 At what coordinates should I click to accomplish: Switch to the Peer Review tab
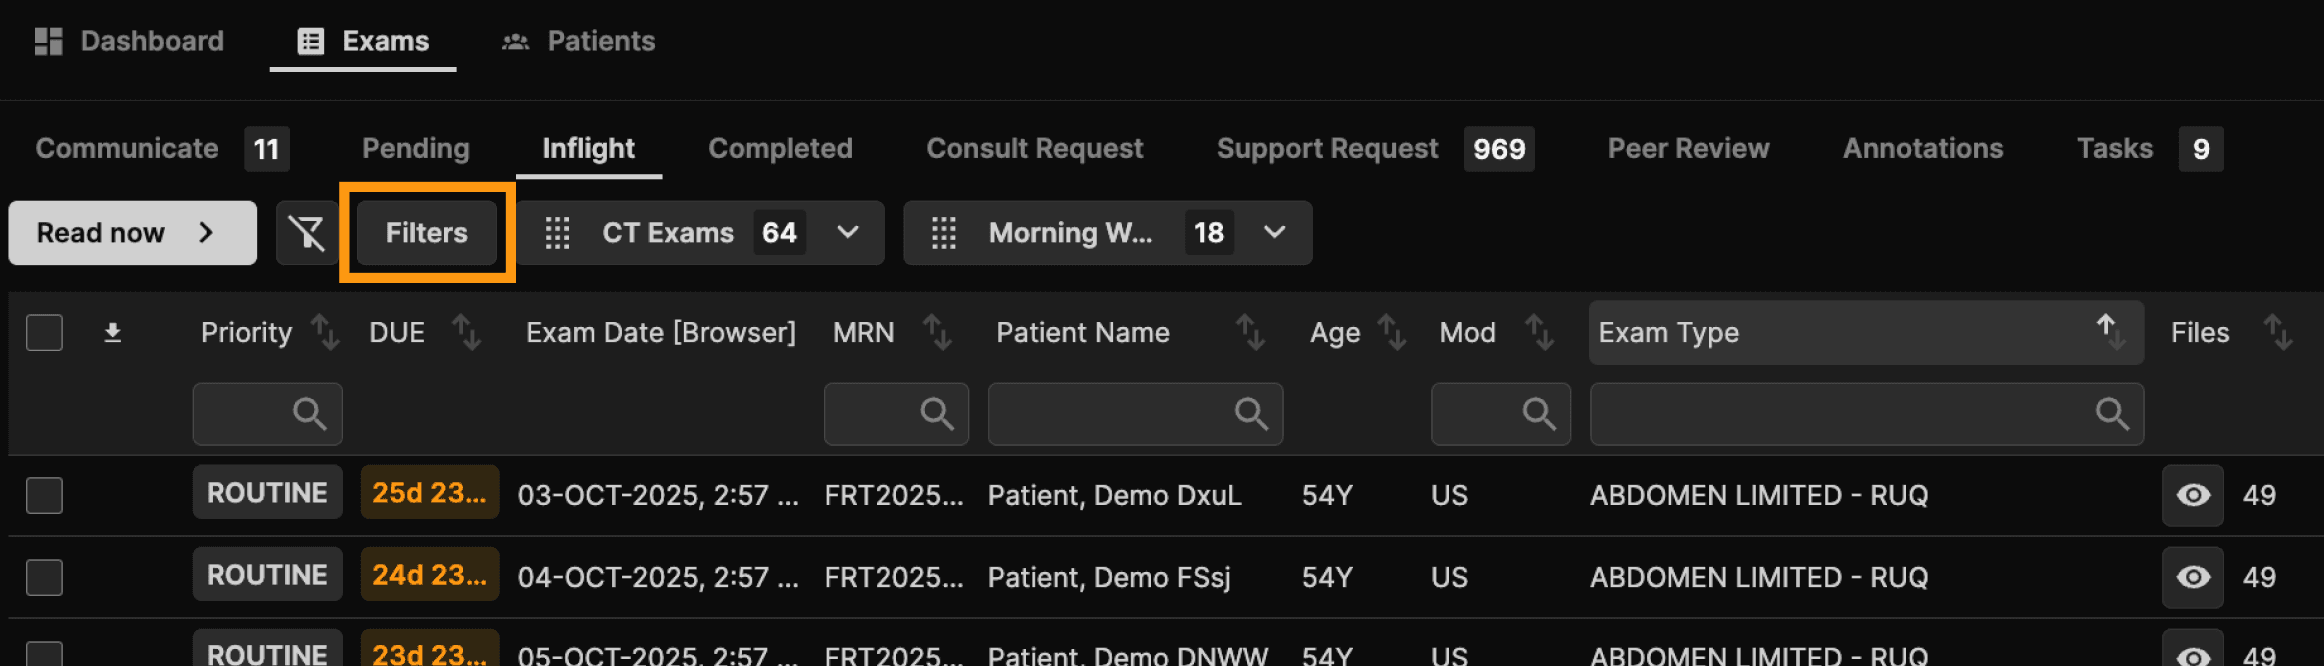pyautogui.click(x=1689, y=149)
